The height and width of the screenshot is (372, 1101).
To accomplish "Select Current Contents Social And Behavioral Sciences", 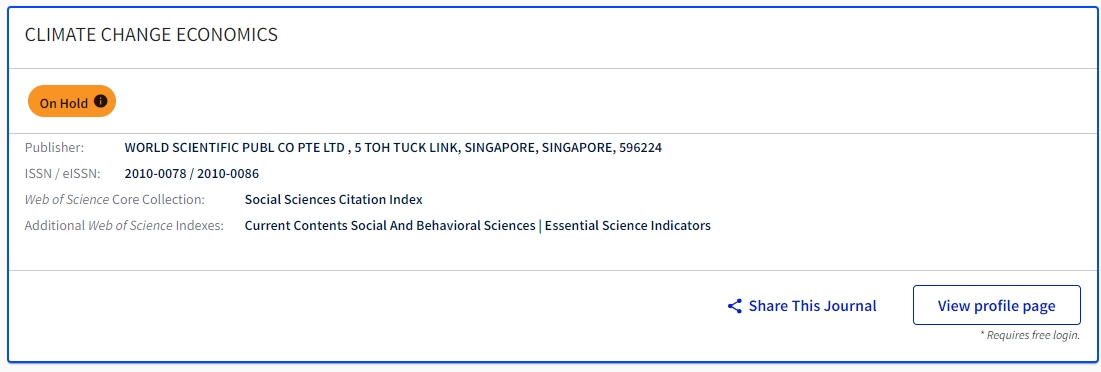I will 390,225.
